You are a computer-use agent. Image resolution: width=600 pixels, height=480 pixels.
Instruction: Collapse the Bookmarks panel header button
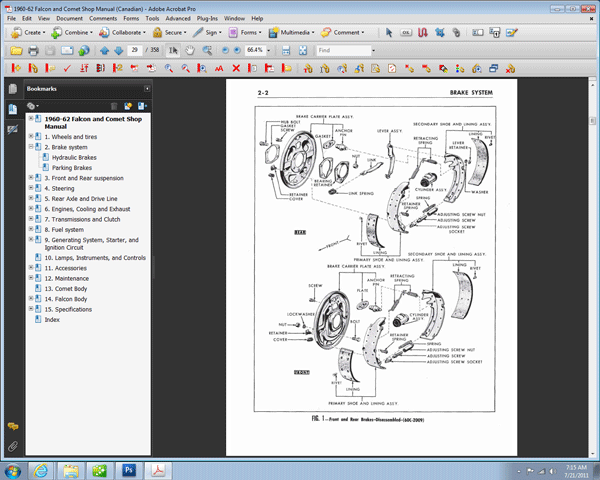[147, 89]
